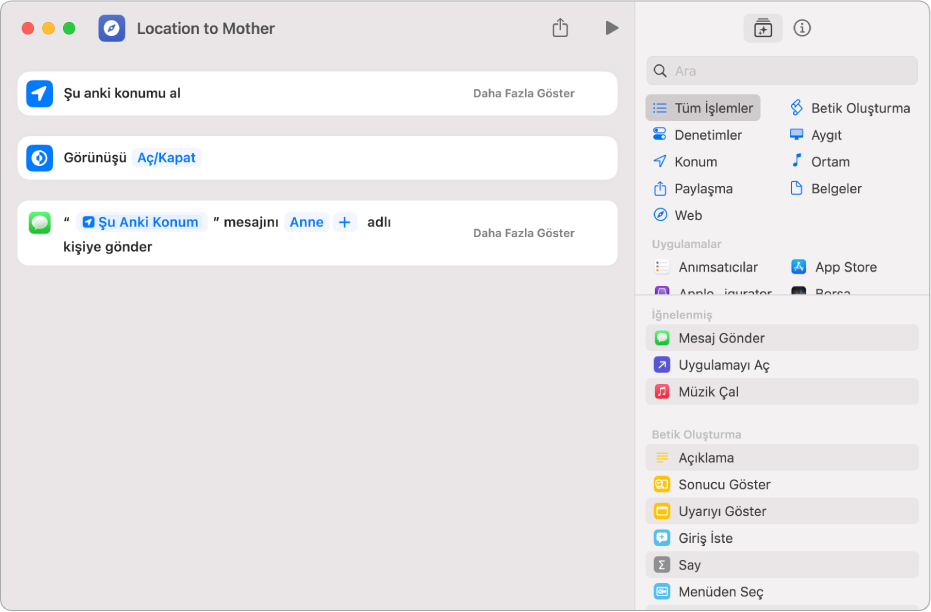Choose the Konum category

(695, 162)
